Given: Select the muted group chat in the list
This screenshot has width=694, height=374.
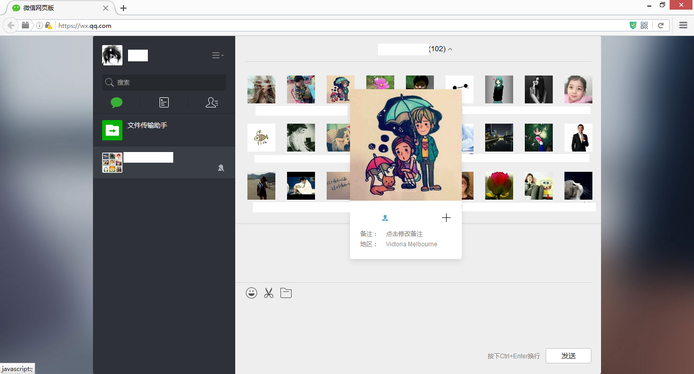Looking at the screenshot, I should pyautogui.click(x=164, y=162).
